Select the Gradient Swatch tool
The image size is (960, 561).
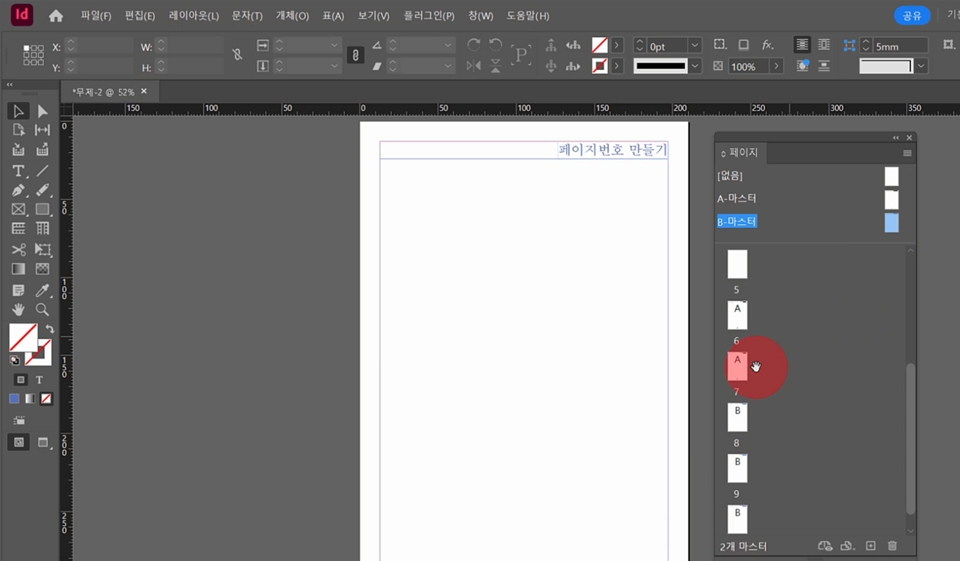tap(18, 269)
